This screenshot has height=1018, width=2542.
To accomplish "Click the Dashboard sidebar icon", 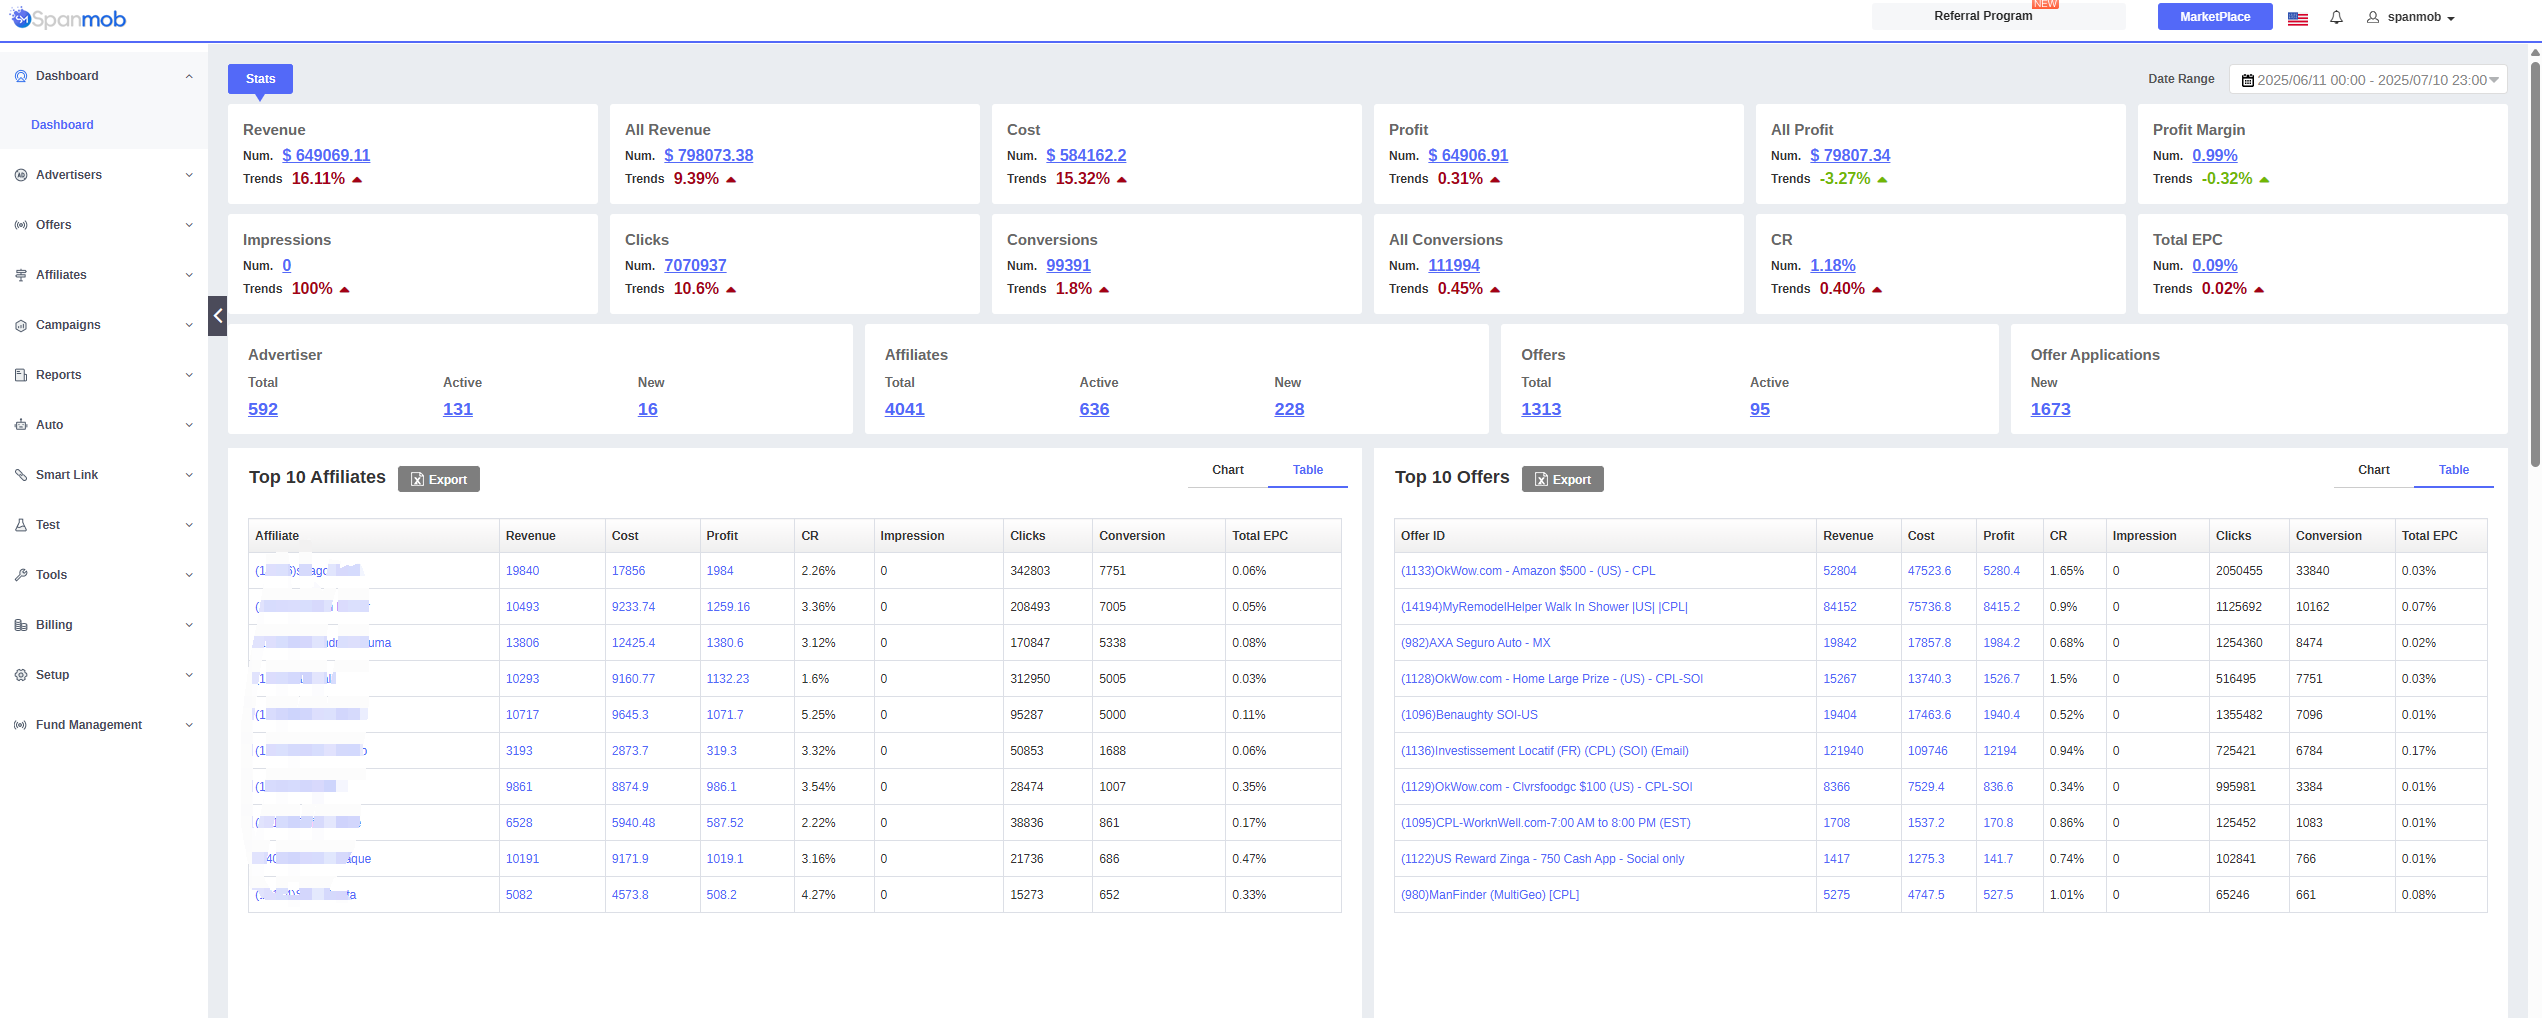I will pyautogui.click(x=21, y=76).
